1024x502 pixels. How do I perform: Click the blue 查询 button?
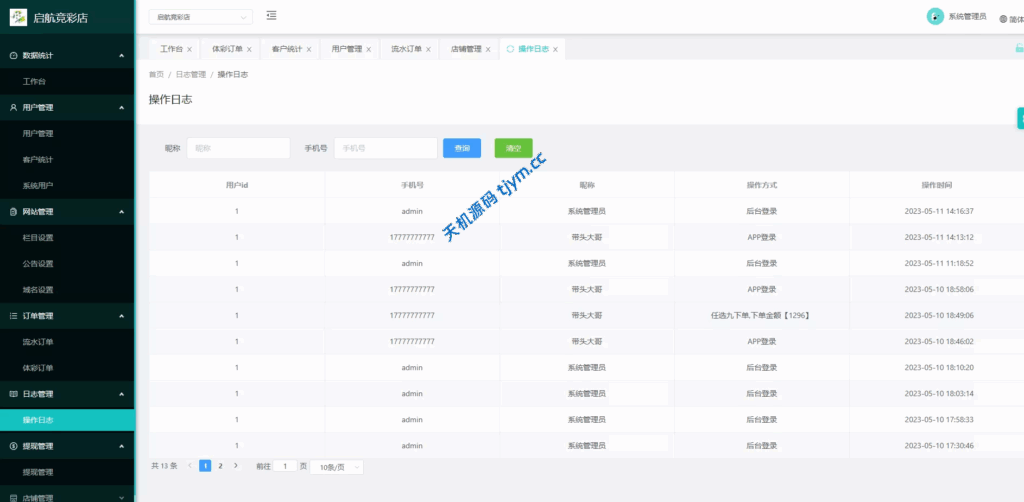[462, 148]
